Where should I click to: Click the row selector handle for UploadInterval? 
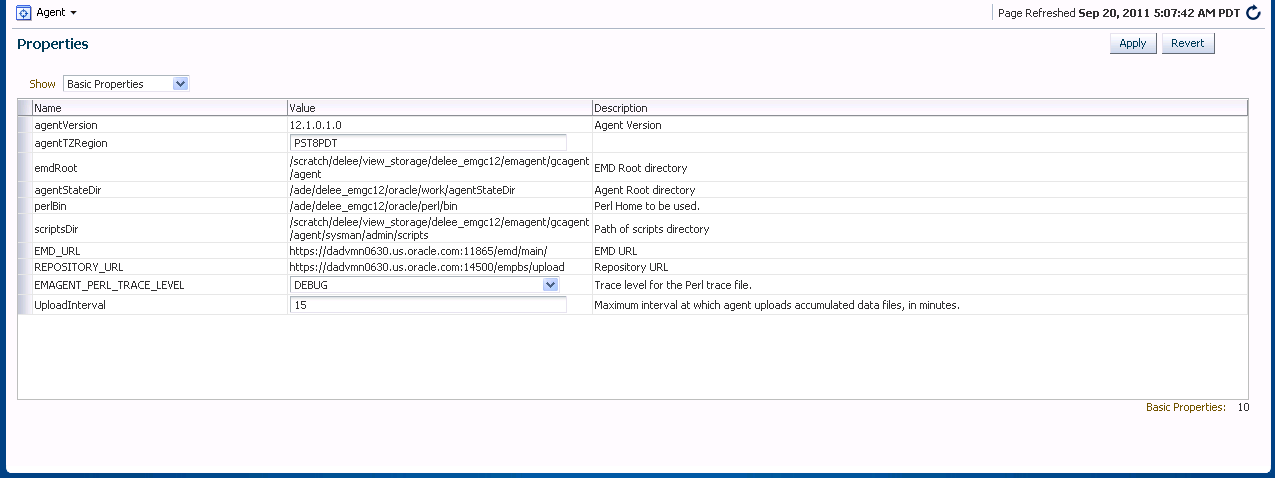24,305
